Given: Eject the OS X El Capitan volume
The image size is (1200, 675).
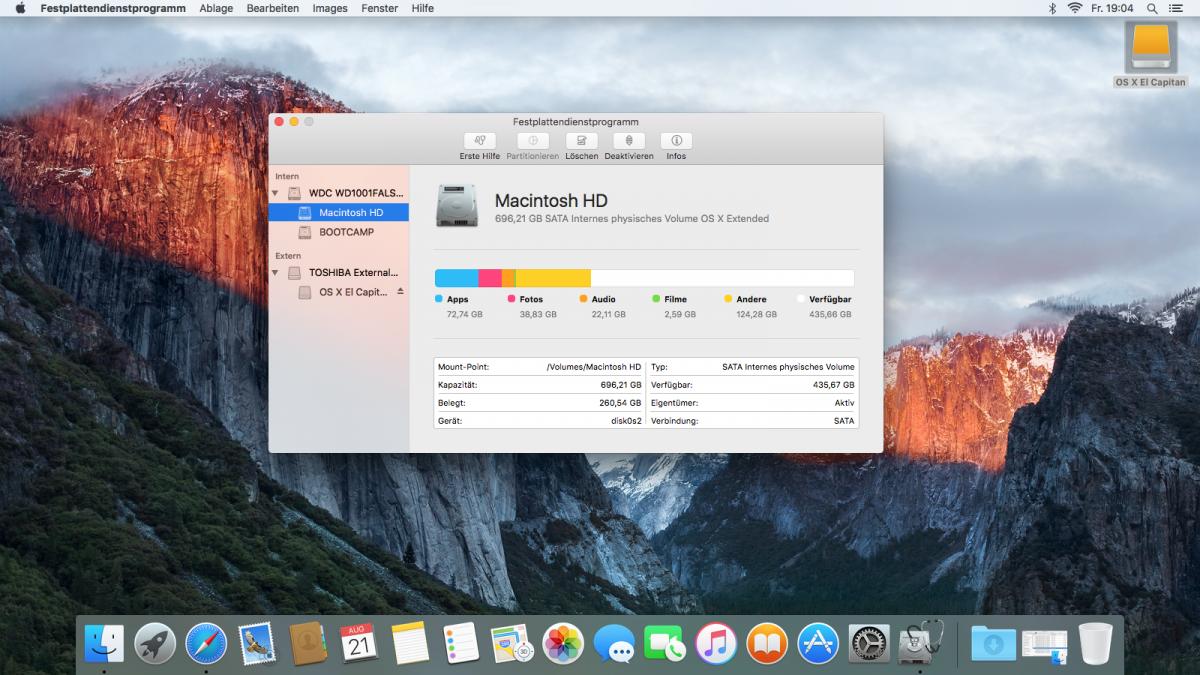Looking at the screenshot, I should (x=400, y=292).
